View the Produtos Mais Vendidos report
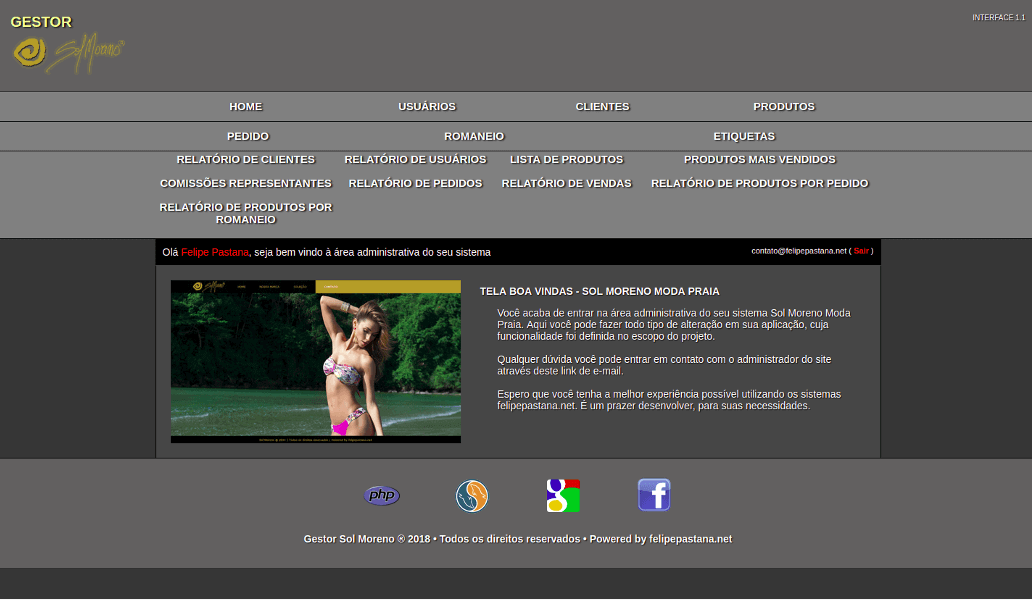 click(x=759, y=160)
